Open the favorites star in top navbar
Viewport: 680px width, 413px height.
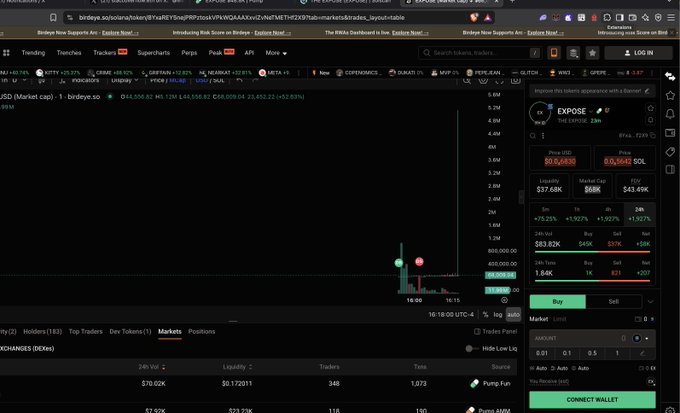[x=592, y=52]
